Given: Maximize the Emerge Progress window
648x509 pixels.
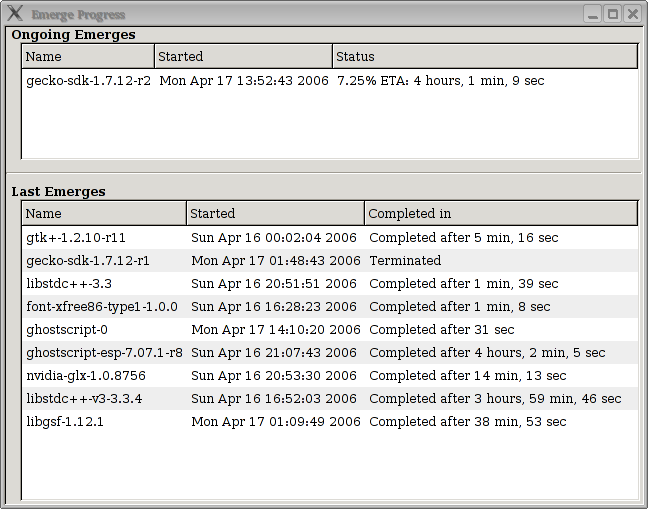Looking at the screenshot, I should pyautogui.click(x=612, y=14).
